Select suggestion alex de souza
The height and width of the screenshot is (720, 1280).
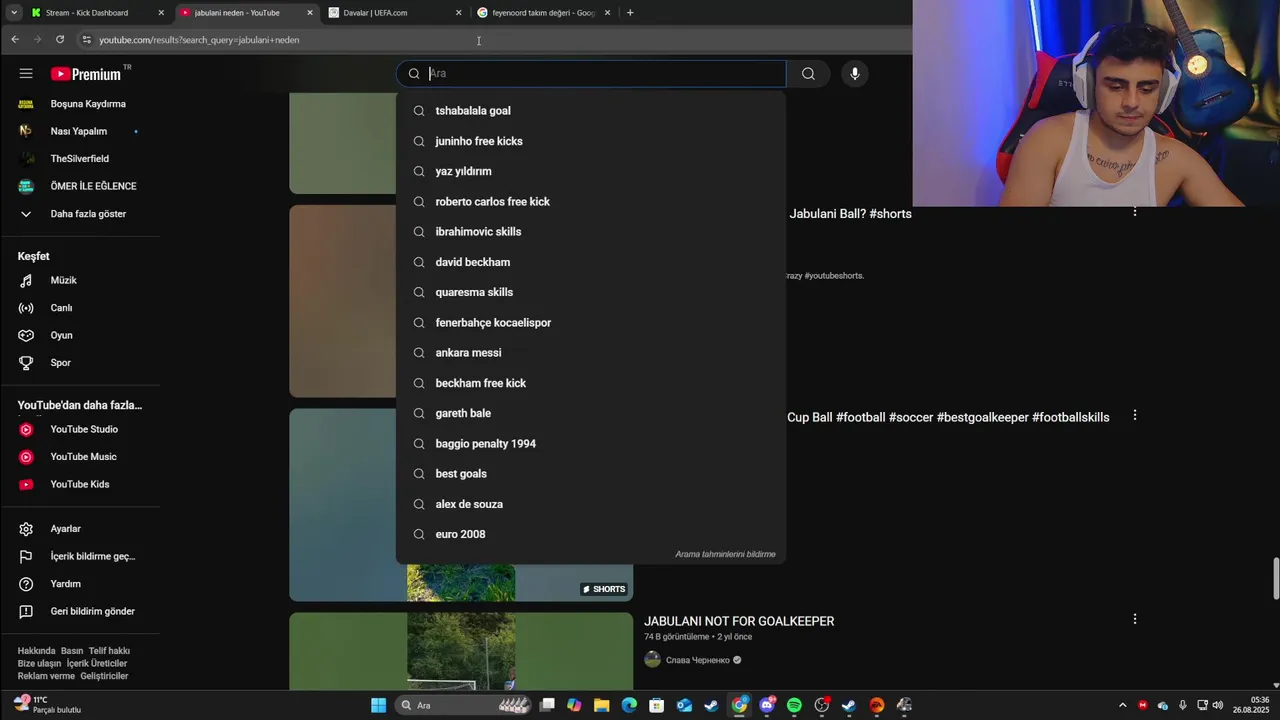click(591, 504)
